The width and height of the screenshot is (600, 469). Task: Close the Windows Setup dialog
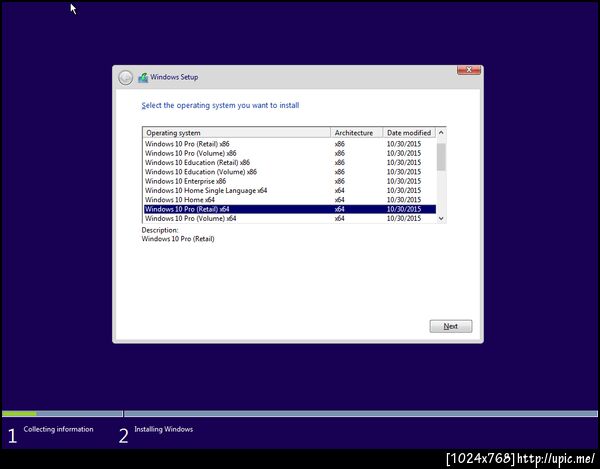tap(469, 70)
